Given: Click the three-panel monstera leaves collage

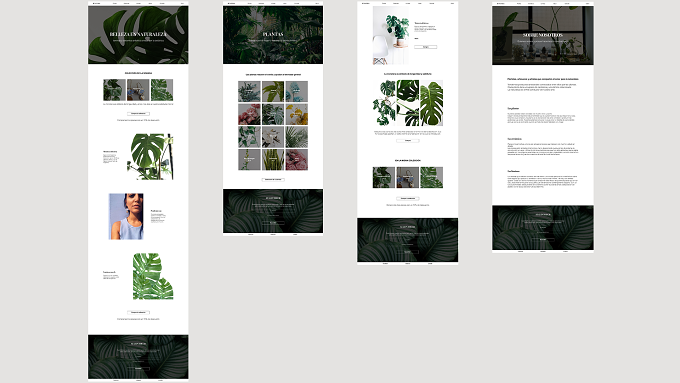Looking at the screenshot, I should [x=408, y=103].
